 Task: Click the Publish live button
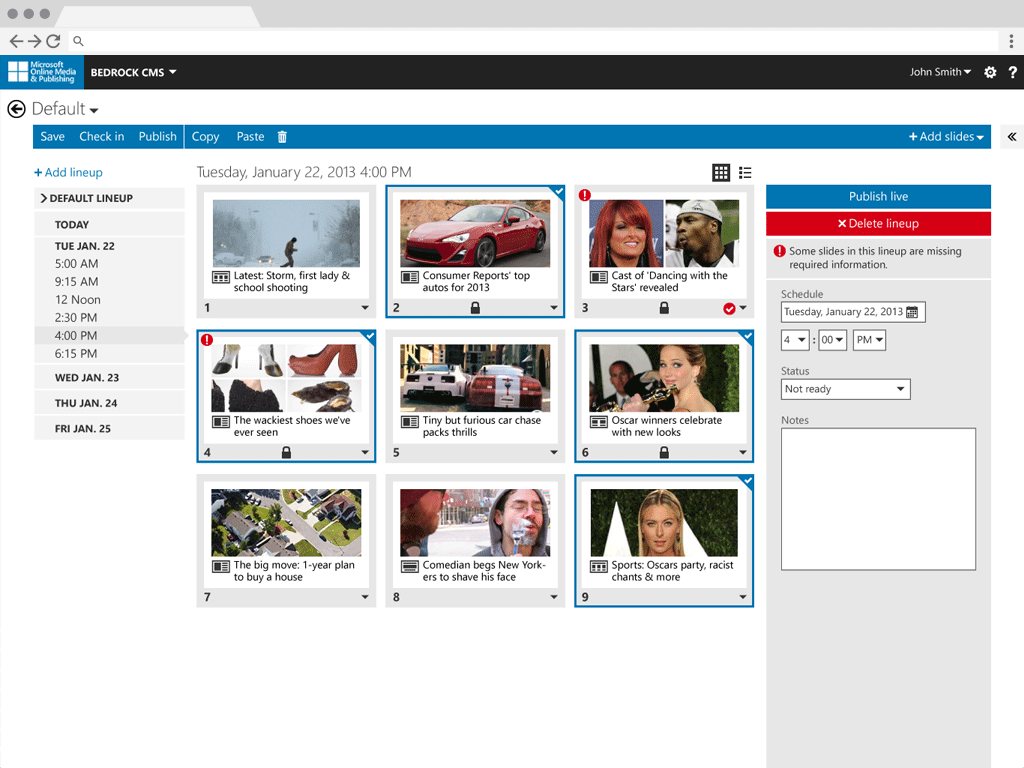coord(878,197)
